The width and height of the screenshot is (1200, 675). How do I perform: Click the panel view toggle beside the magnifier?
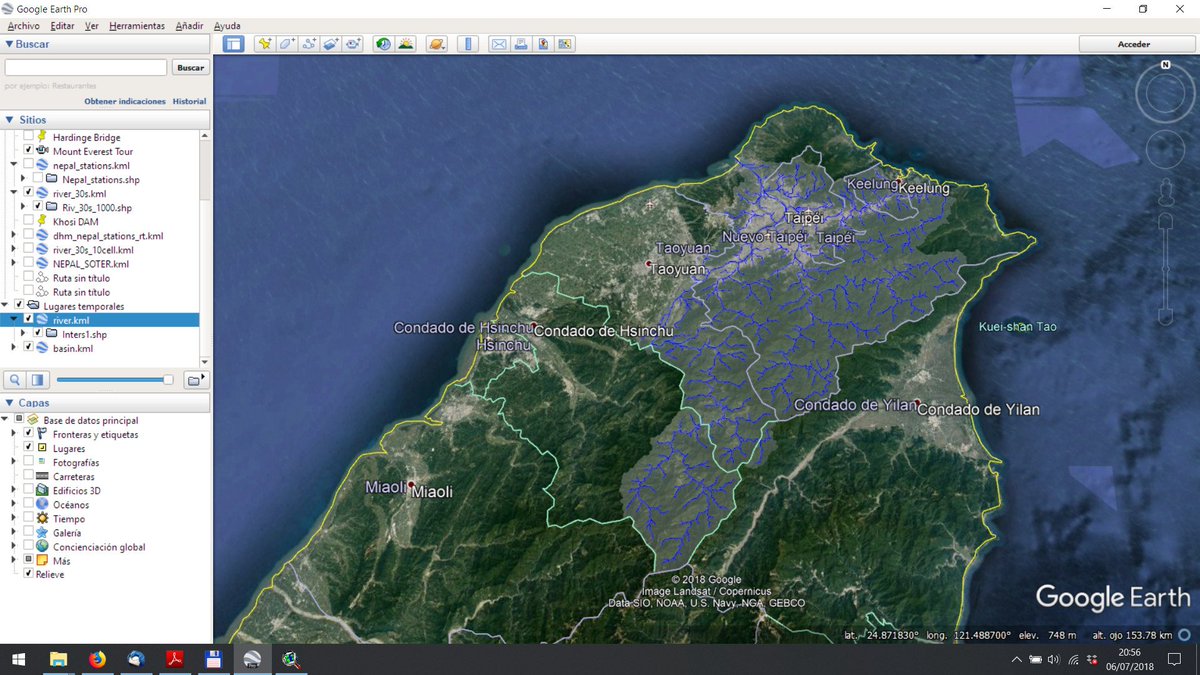(x=38, y=380)
